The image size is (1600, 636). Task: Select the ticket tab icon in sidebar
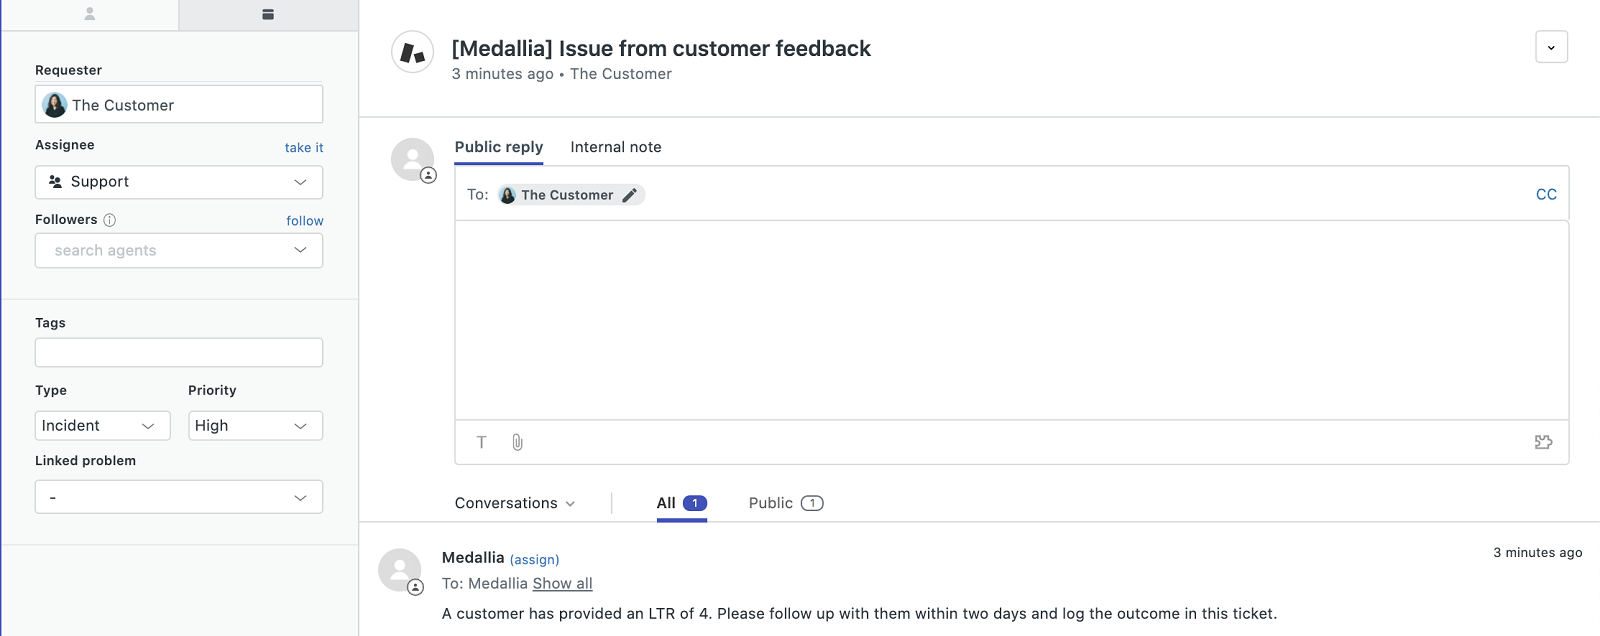(x=268, y=14)
